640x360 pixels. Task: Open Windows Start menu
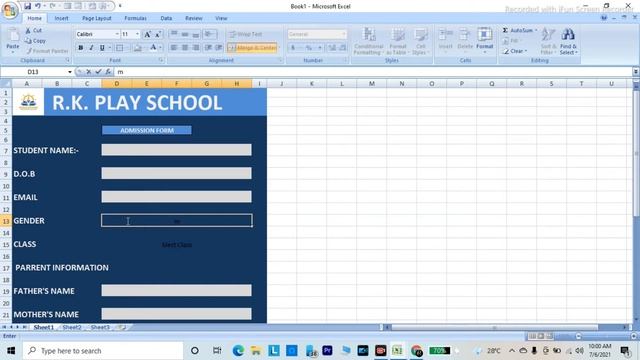[x=11, y=351]
